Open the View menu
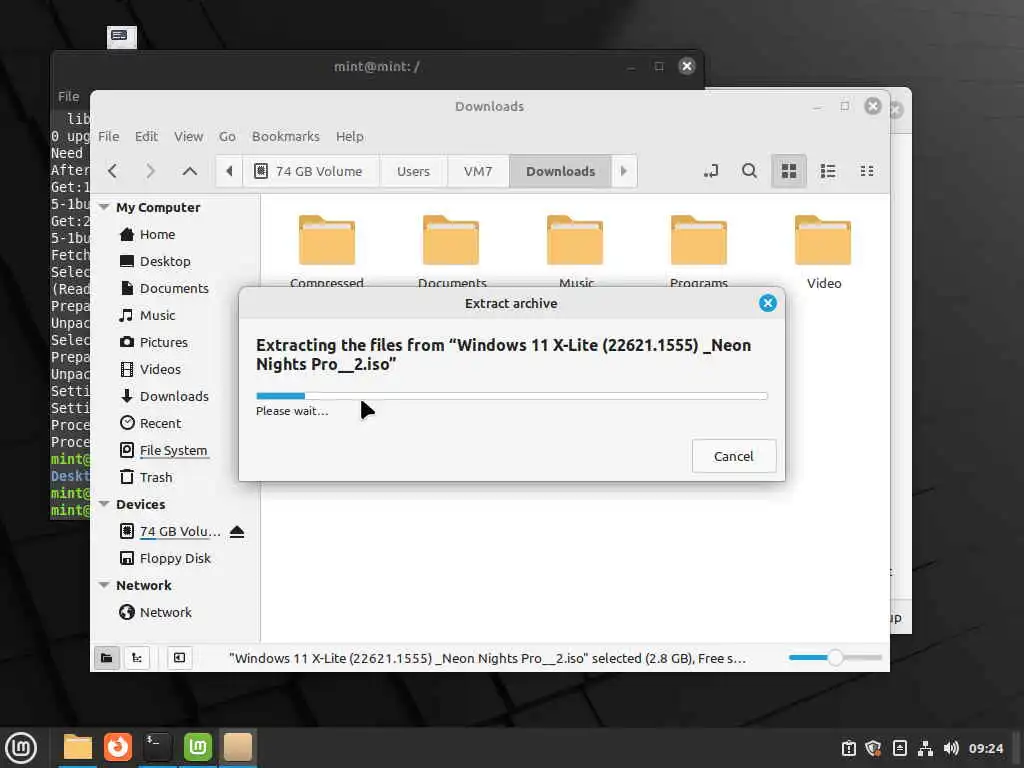The height and width of the screenshot is (768, 1024). coord(188,136)
